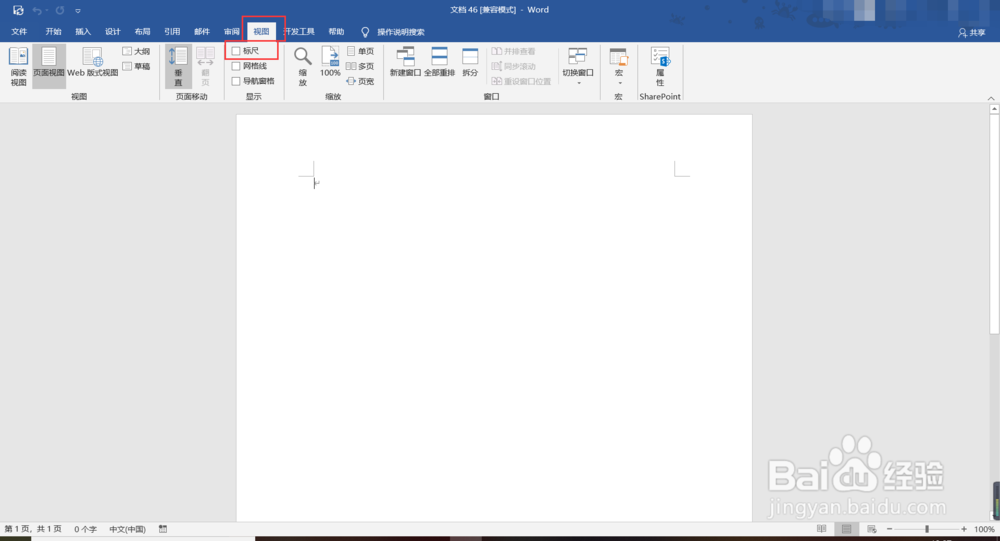Click 并排查看 view side by side
The height and width of the screenshot is (541, 1000).
(x=513, y=51)
